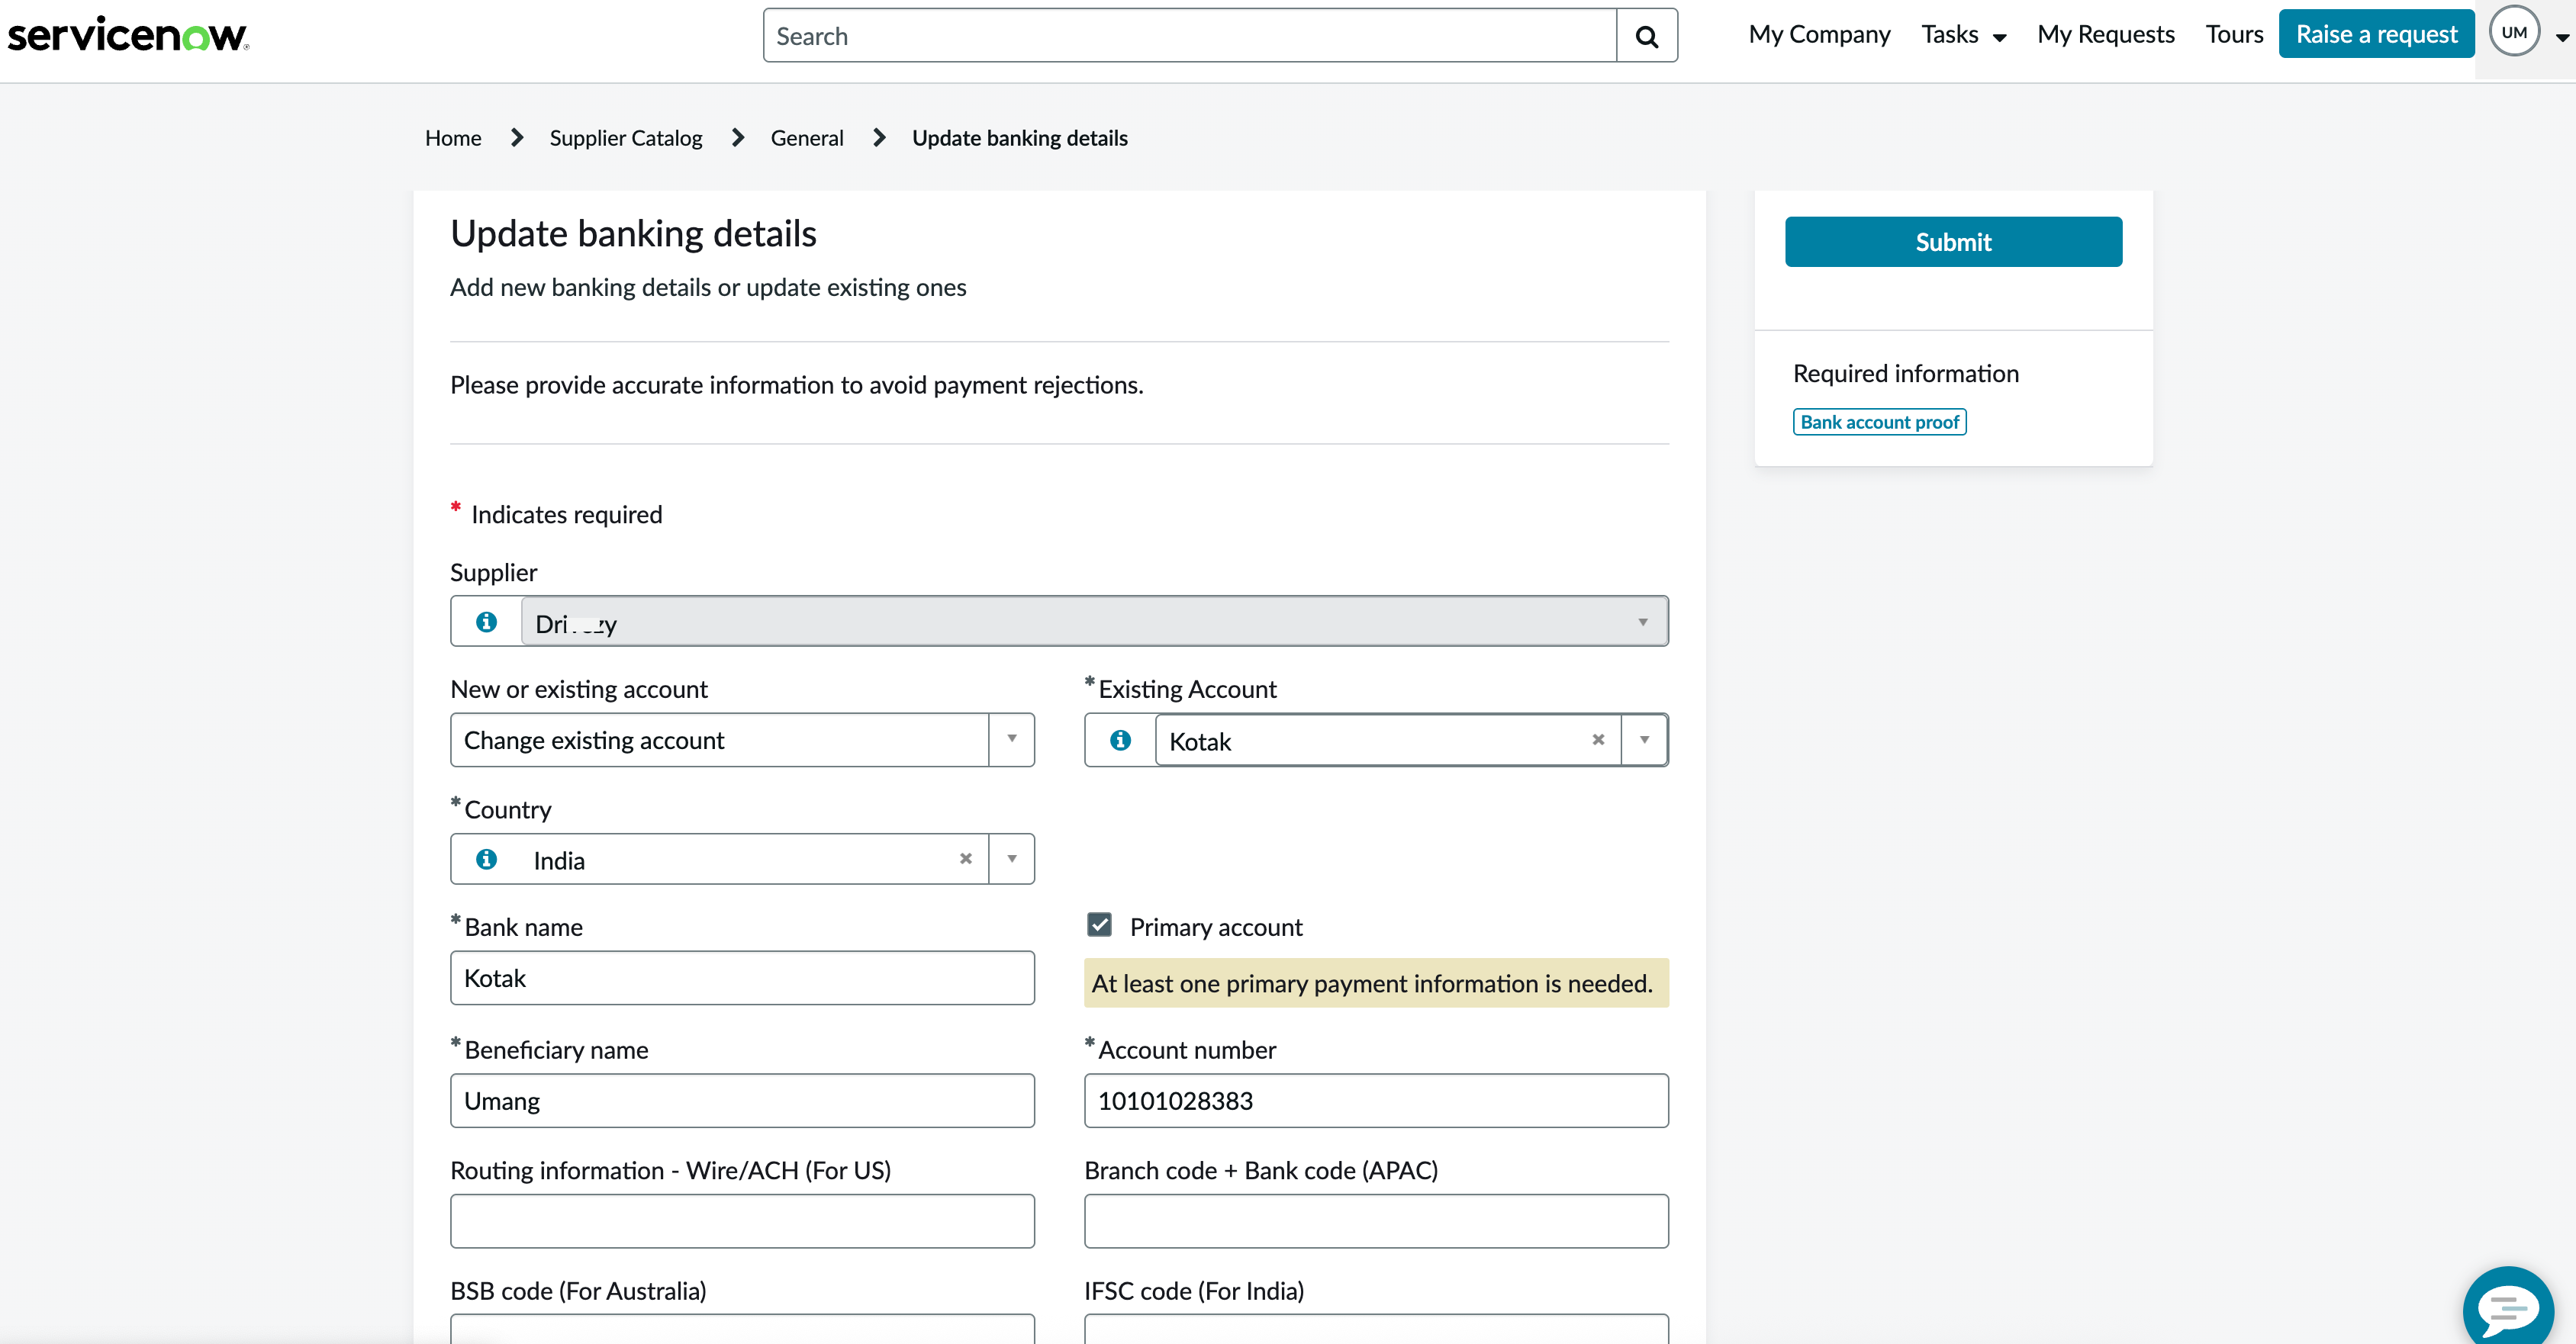The height and width of the screenshot is (1344, 2576).
Task: Focus the top Search field
Action: coord(1190,36)
